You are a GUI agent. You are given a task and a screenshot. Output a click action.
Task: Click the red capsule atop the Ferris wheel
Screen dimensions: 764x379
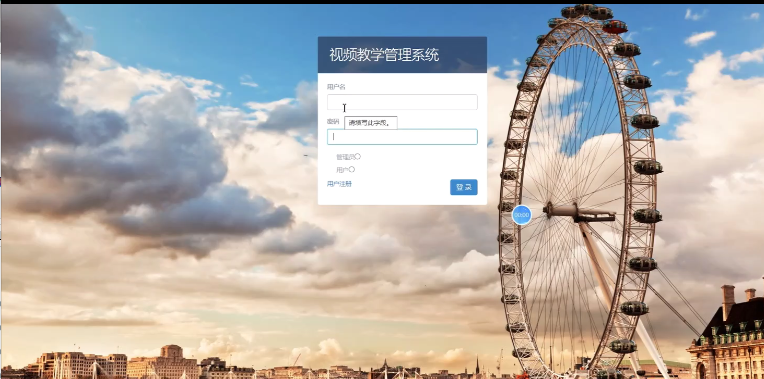(x=615, y=27)
